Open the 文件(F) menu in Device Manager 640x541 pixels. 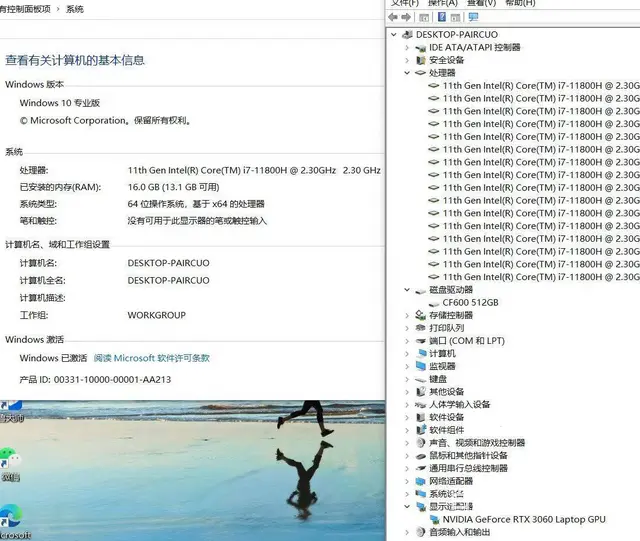click(x=405, y=3)
